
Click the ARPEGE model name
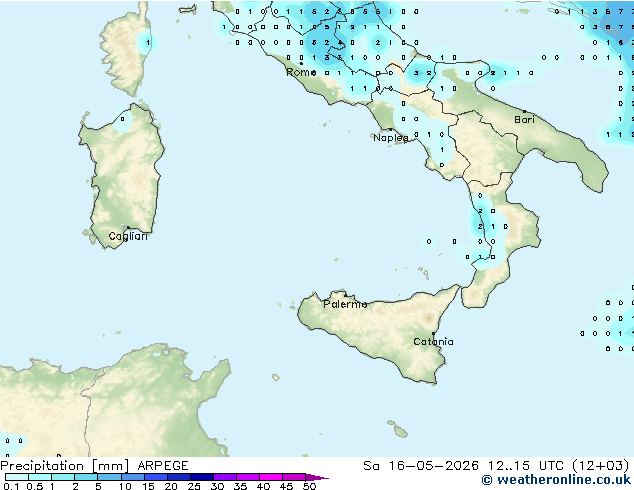163,466
